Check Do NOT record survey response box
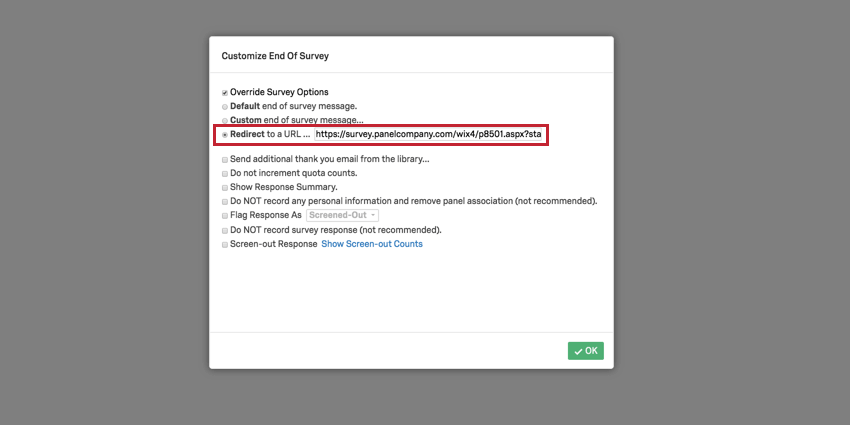The height and width of the screenshot is (425, 850). click(225, 230)
